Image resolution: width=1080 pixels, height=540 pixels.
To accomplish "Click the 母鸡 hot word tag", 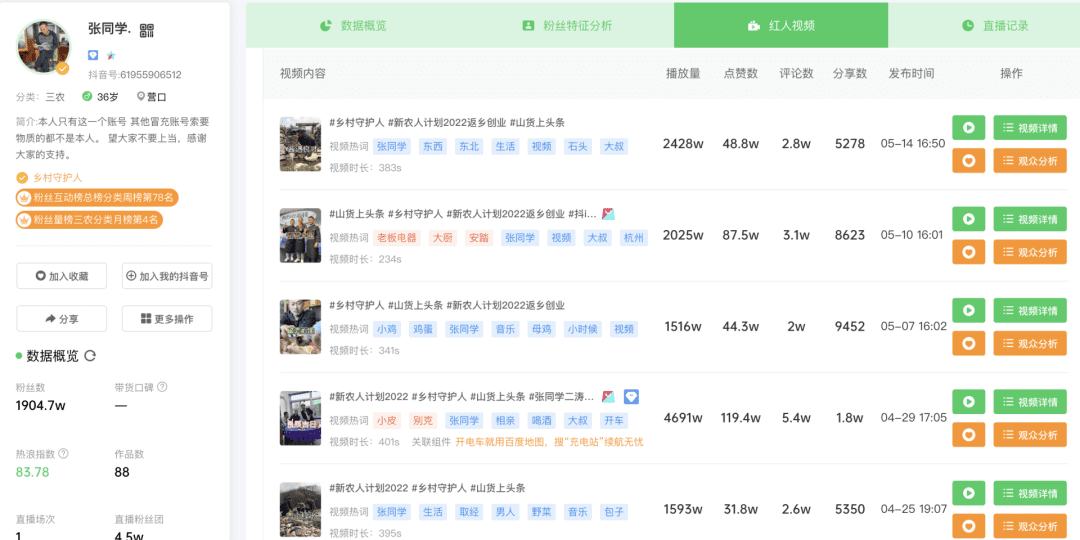I will point(541,329).
